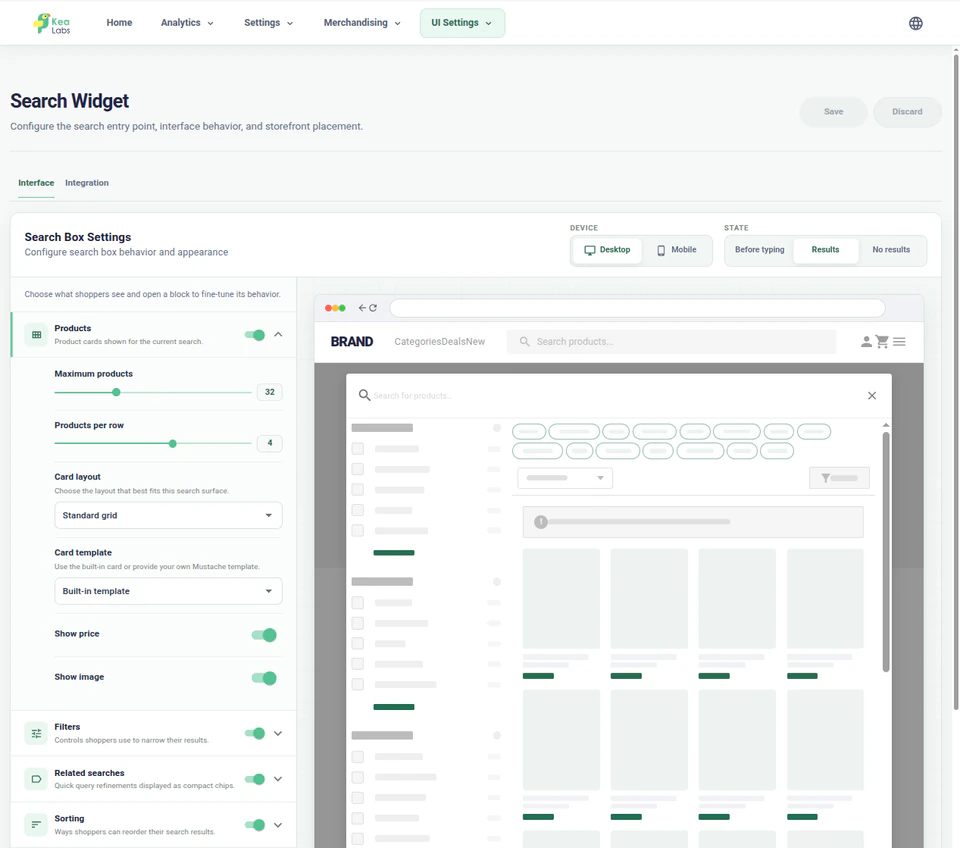Open the language globe icon
960x848 pixels.
915,23
